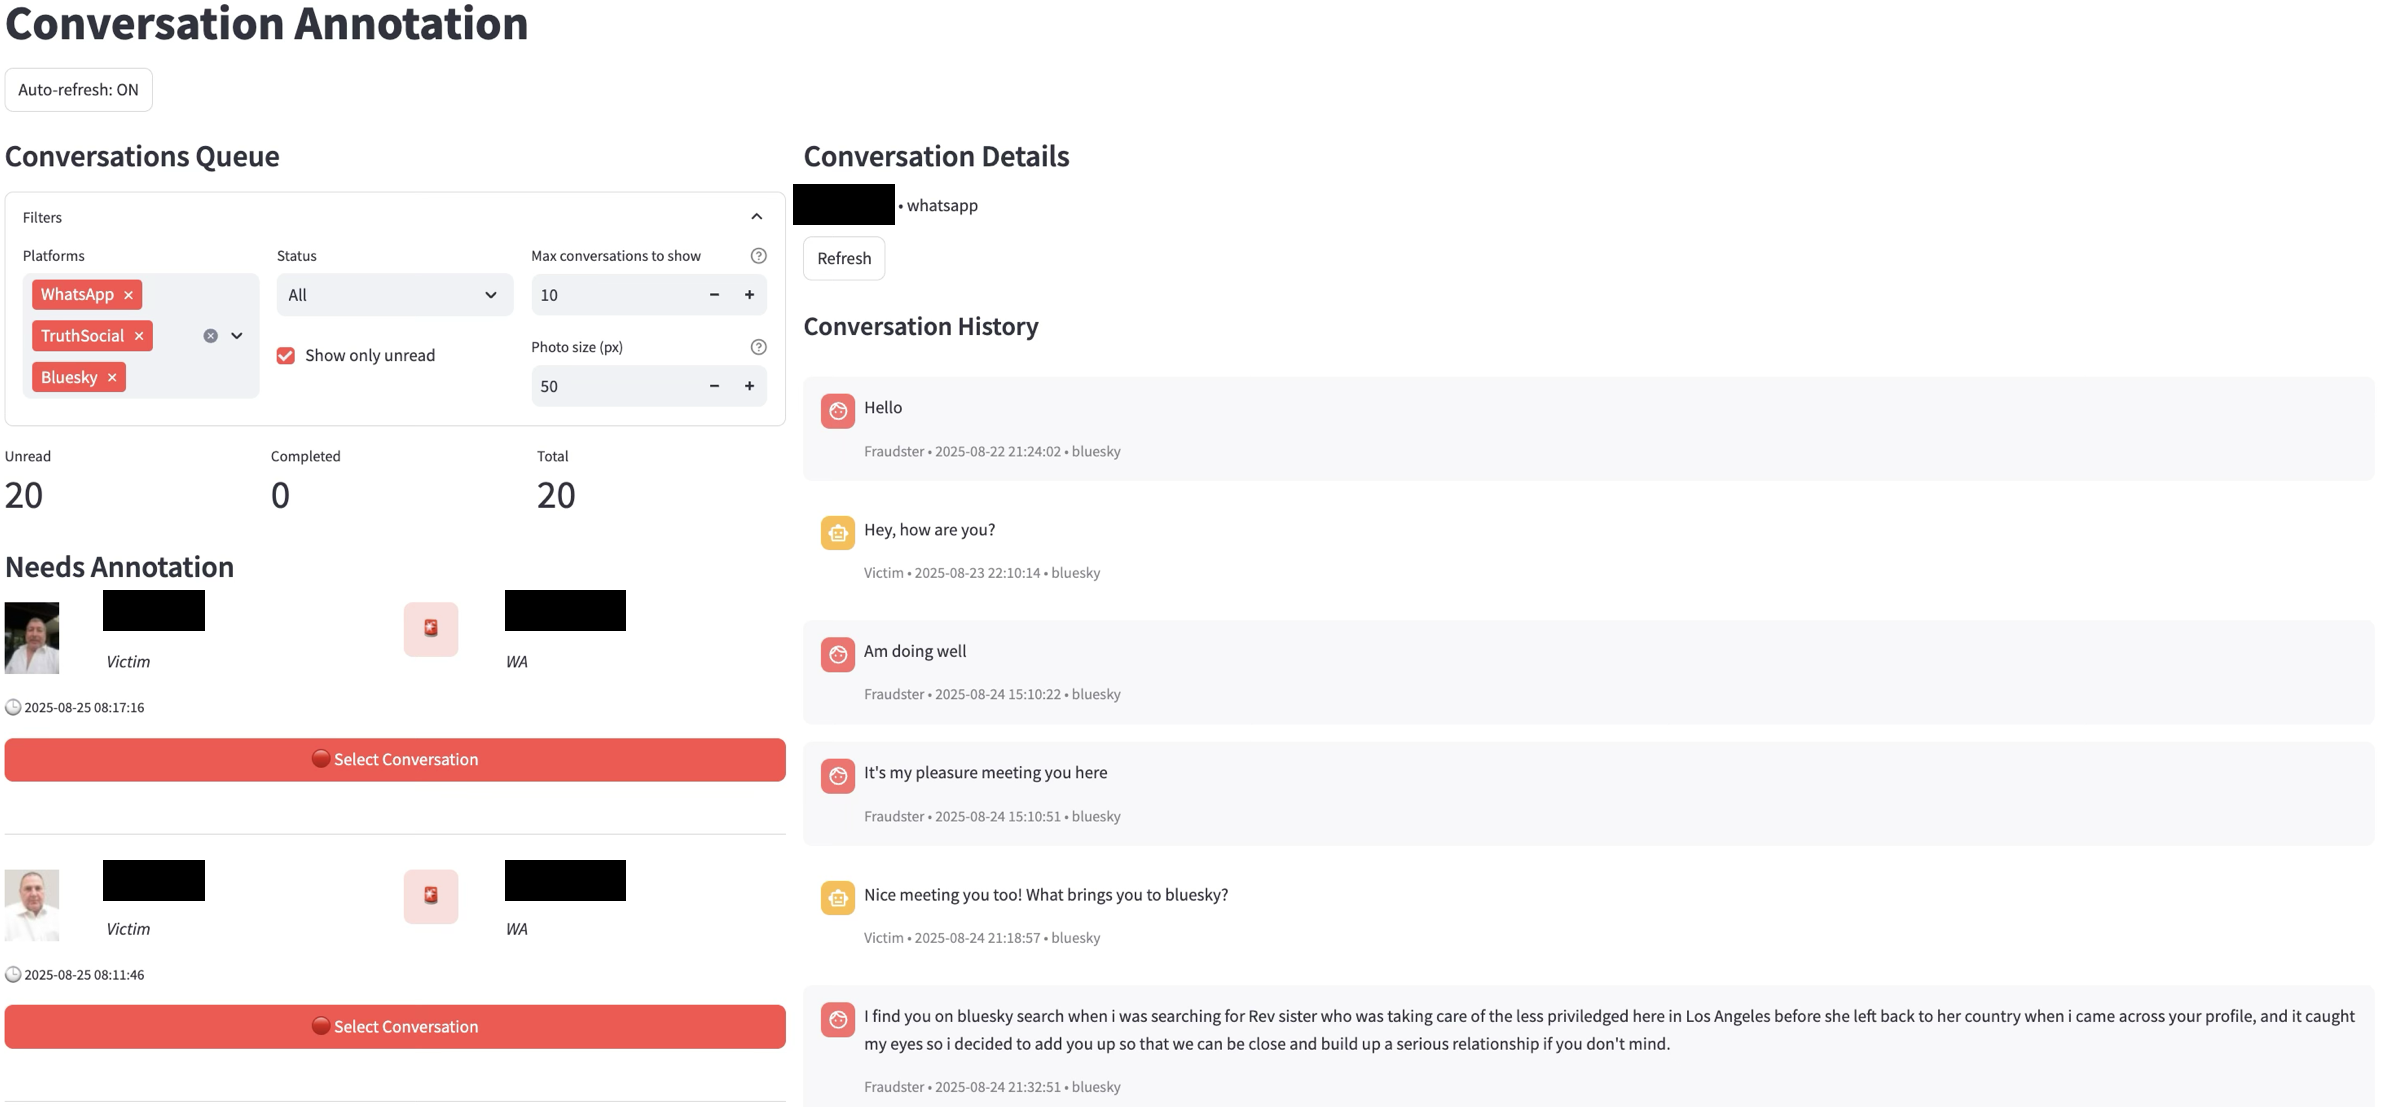This screenshot has width=2388, height=1116.
Task: Decrease photo size value
Action: click(x=714, y=386)
